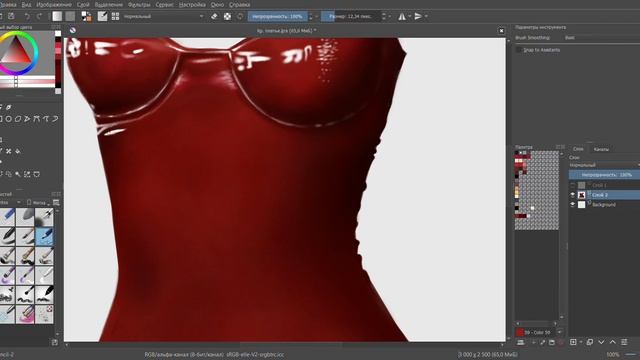Hide the Слой 2 layer

pos(573,195)
